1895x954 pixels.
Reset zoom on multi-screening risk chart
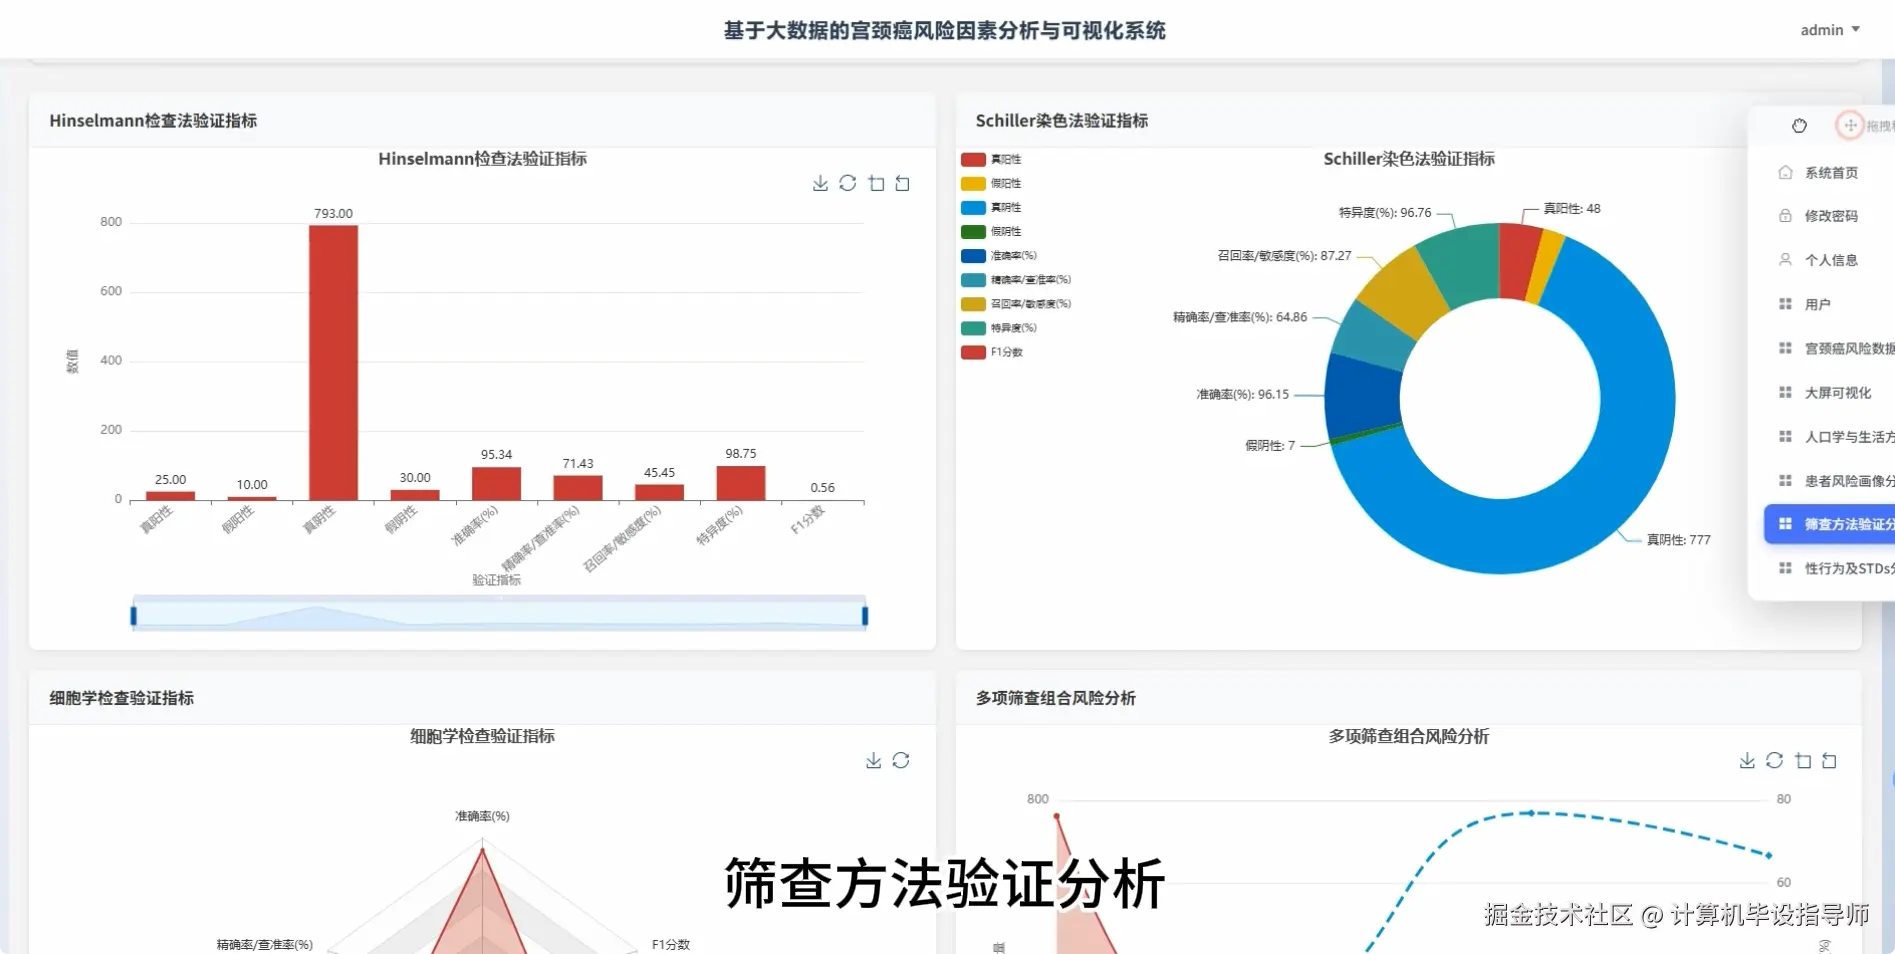(1830, 760)
